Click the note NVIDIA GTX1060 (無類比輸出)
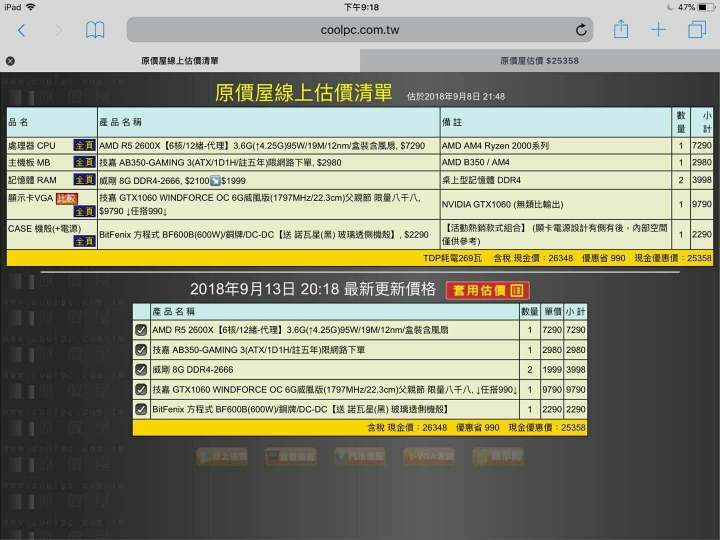 [502, 204]
